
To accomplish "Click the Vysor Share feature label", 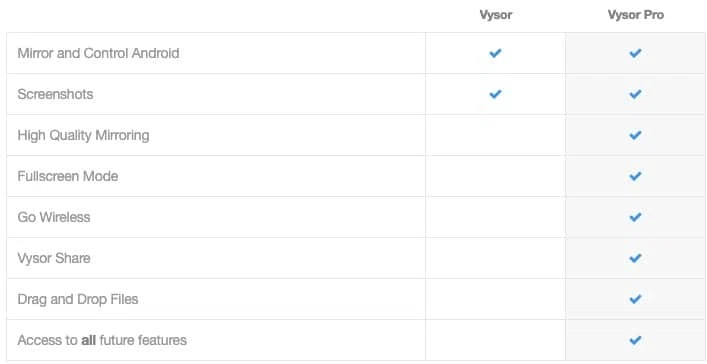I will (54, 258).
